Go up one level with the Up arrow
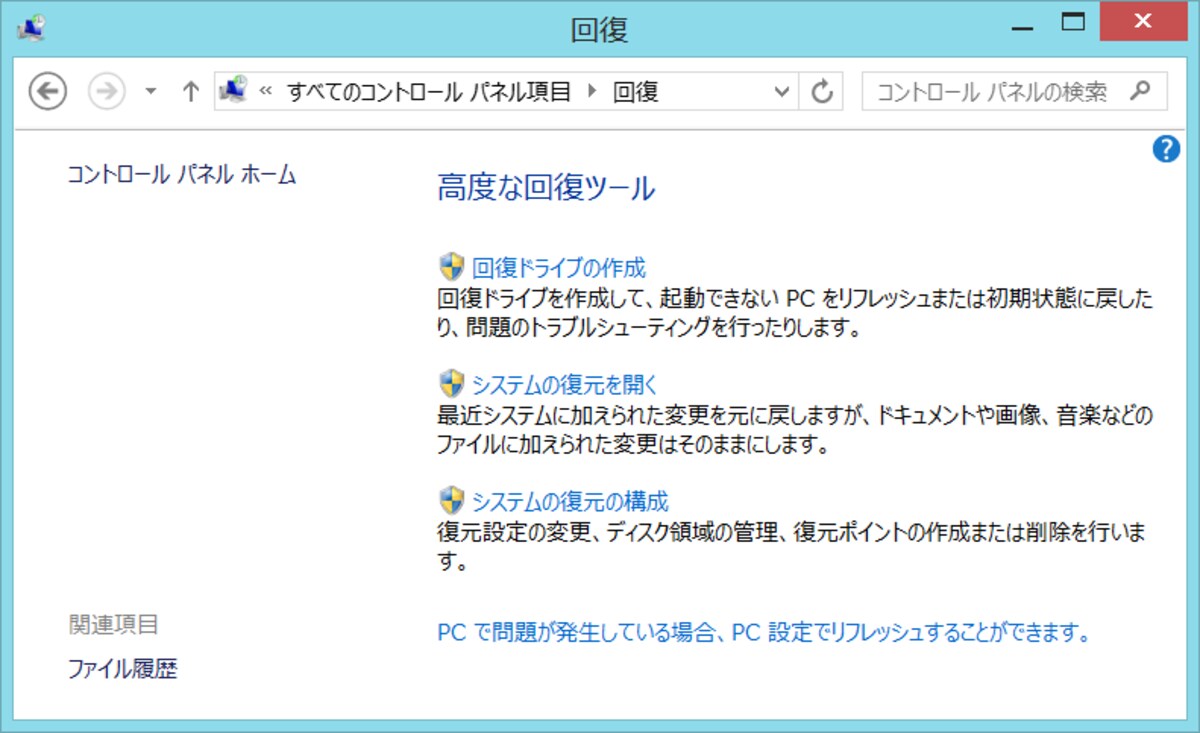Viewport: 1200px width, 733px height. (191, 92)
